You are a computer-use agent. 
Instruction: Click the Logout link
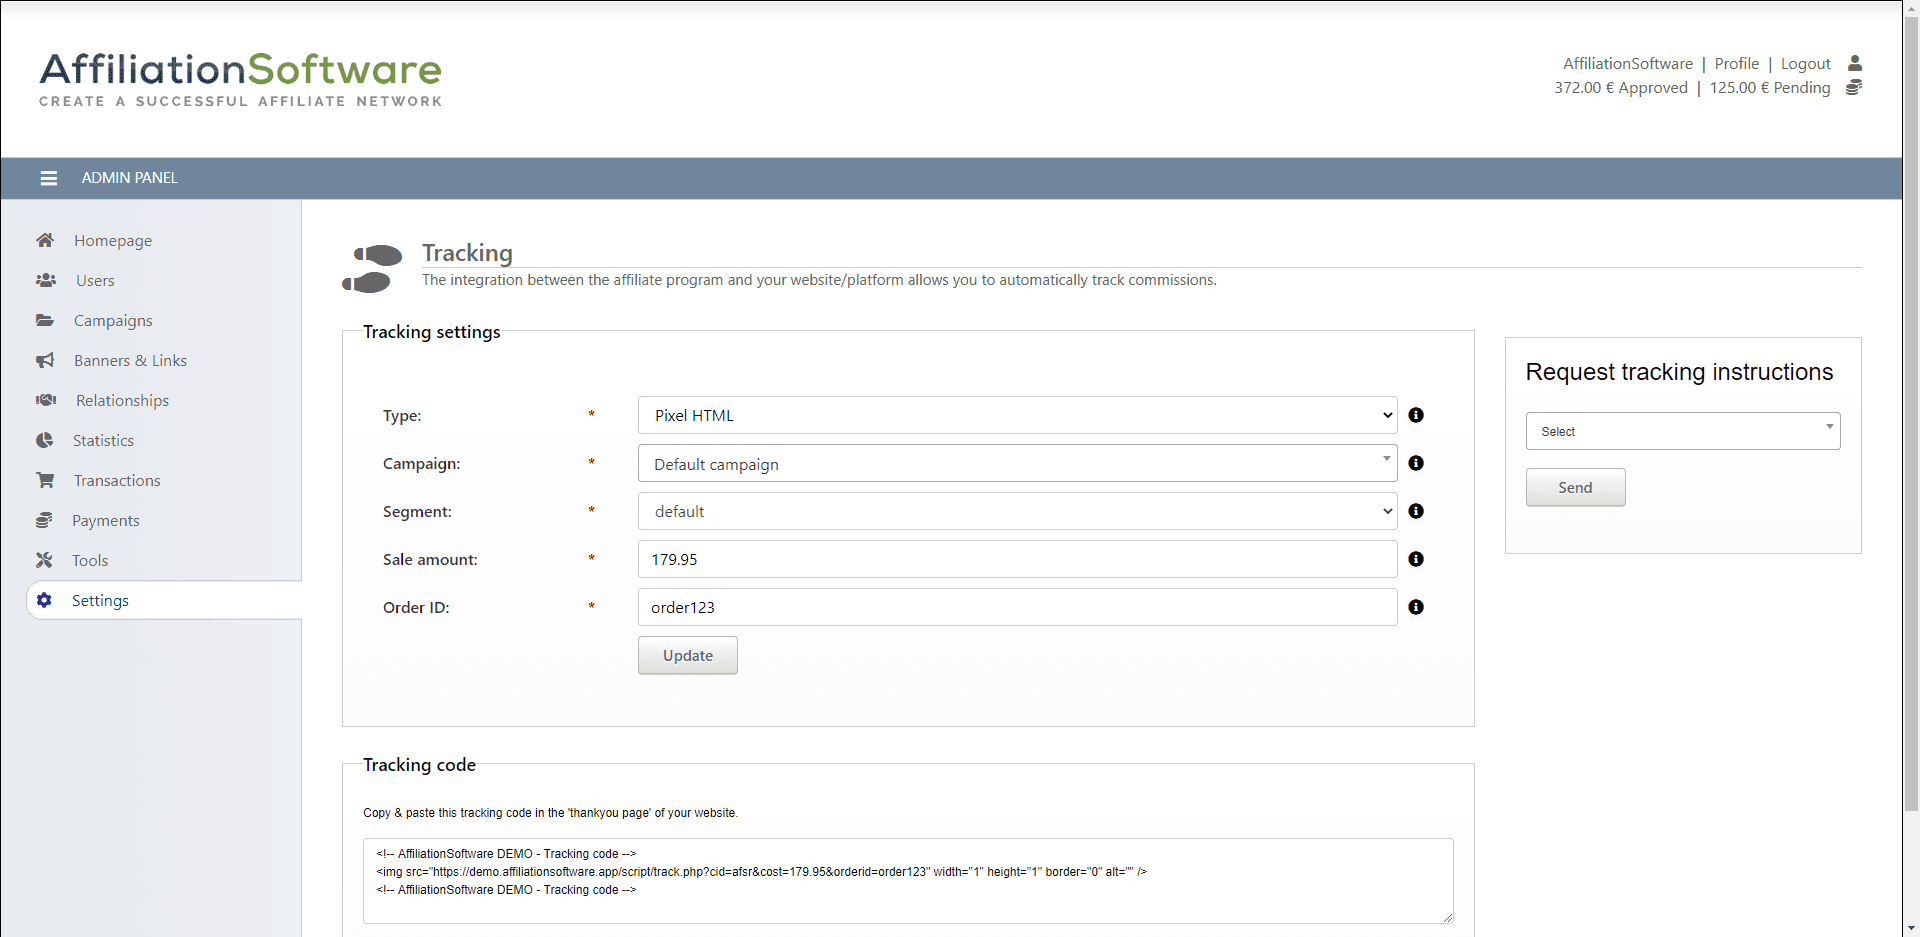(x=1805, y=63)
